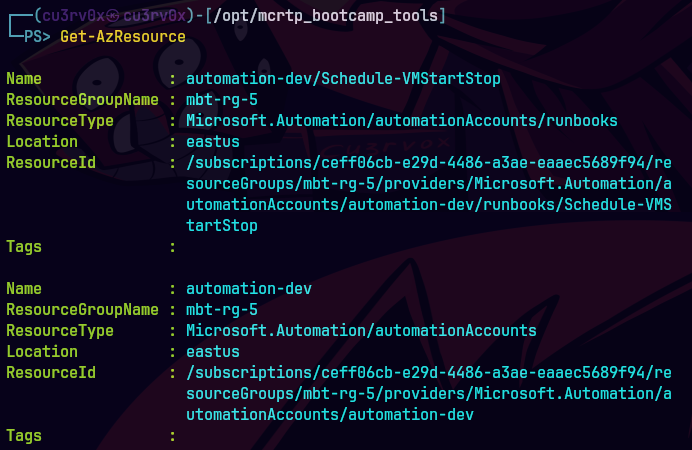Click second record's ResourceId label
This screenshot has height=450, width=692.
51,372
